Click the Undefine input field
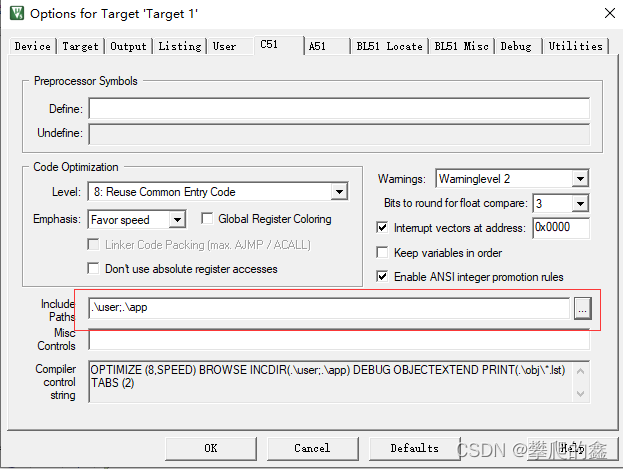The height and width of the screenshot is (469, 623). coord(339,134)
